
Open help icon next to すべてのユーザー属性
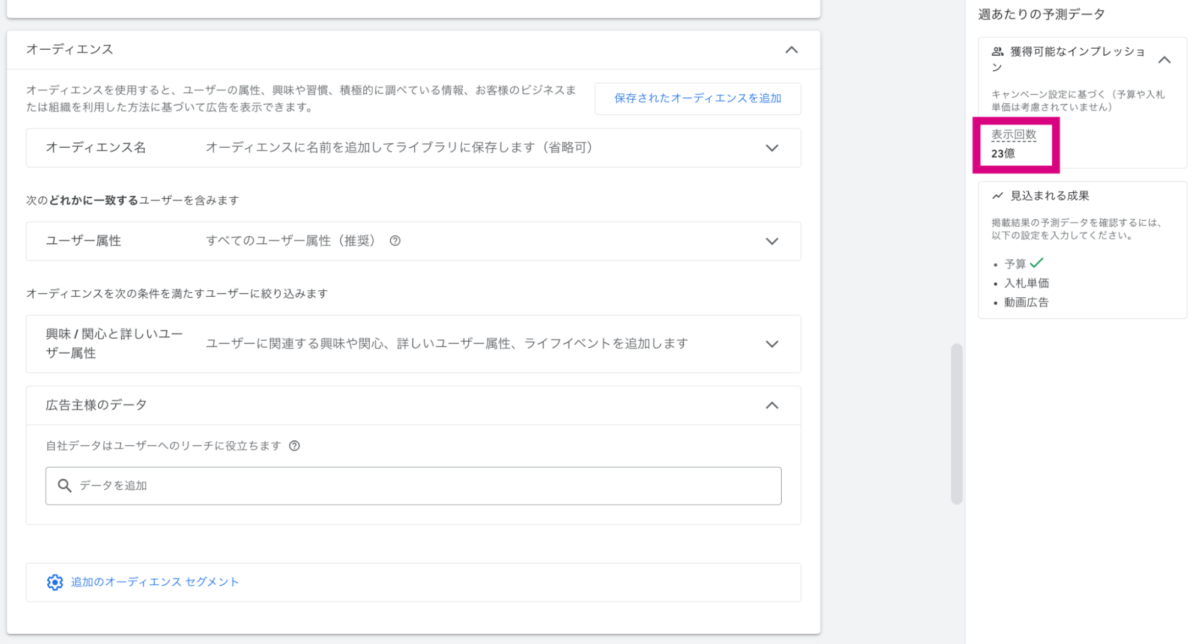pos(395,241)
